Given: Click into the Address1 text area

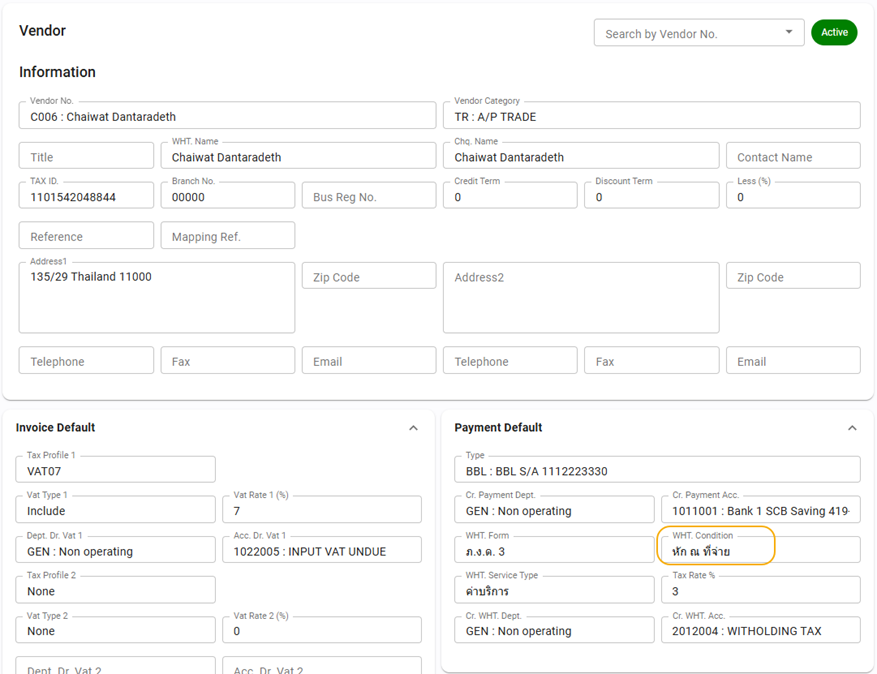Looking at the screenshot, I should tap(156, 298).
